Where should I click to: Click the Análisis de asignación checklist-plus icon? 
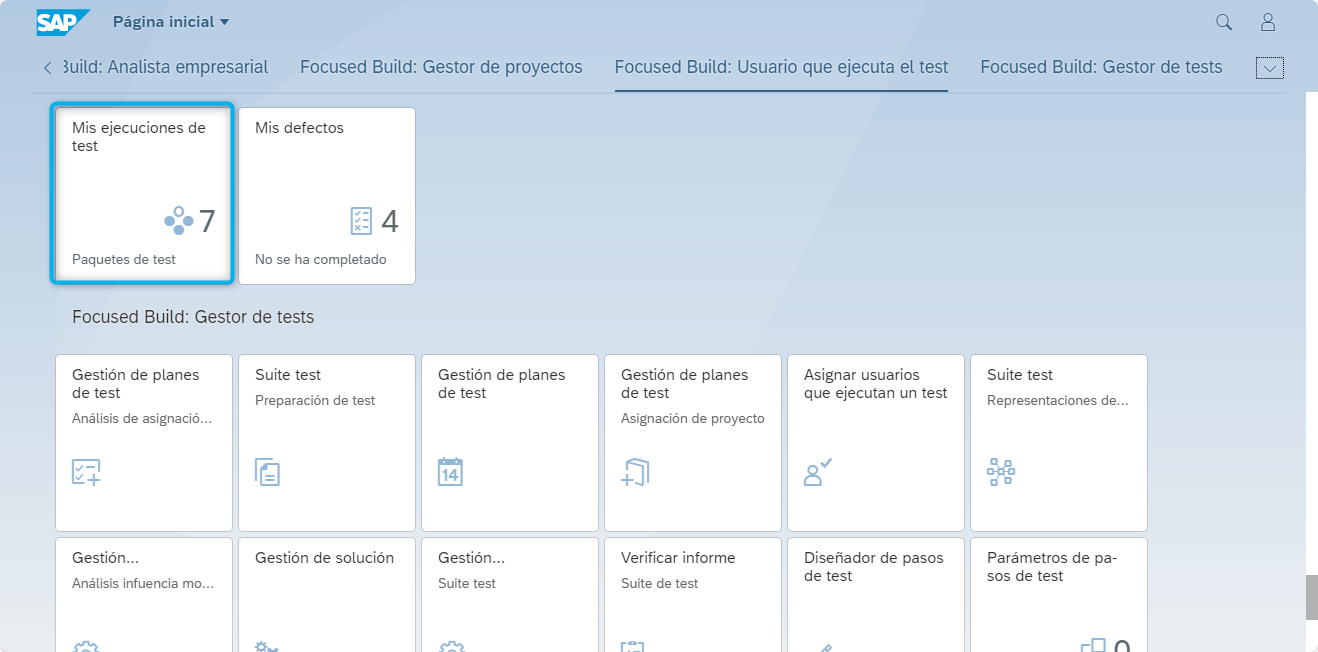tap(86, 472)
